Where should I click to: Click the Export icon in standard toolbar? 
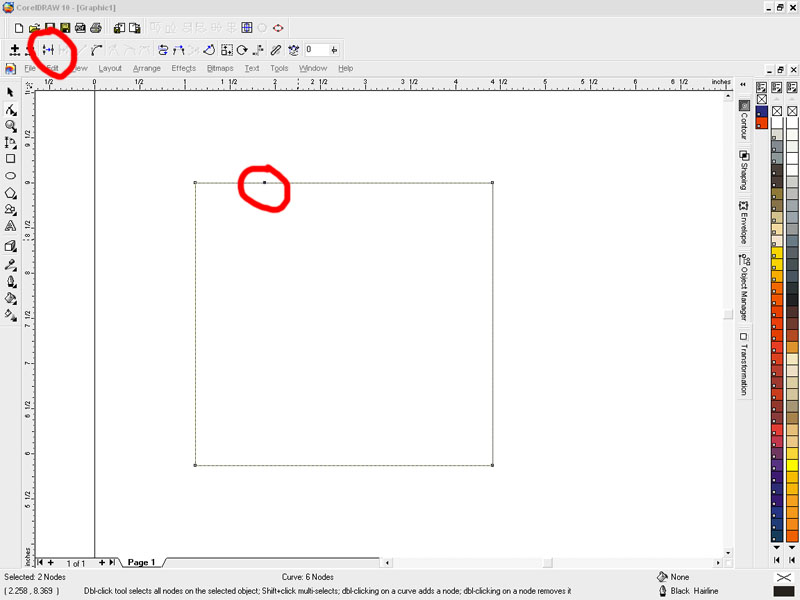[x=135, y=28]
